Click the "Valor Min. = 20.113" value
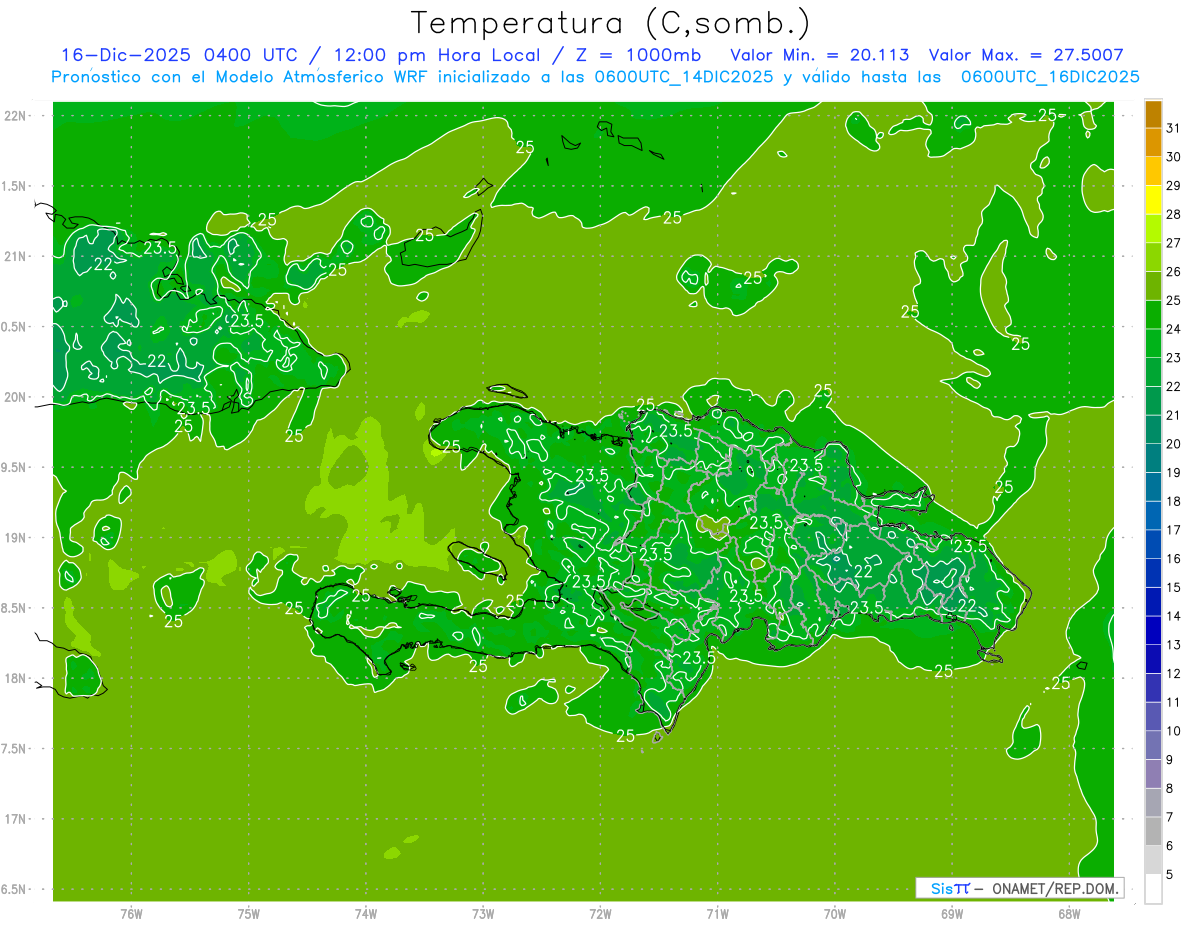This screenshot has width=1200, height=927. (x=821, y=55)
